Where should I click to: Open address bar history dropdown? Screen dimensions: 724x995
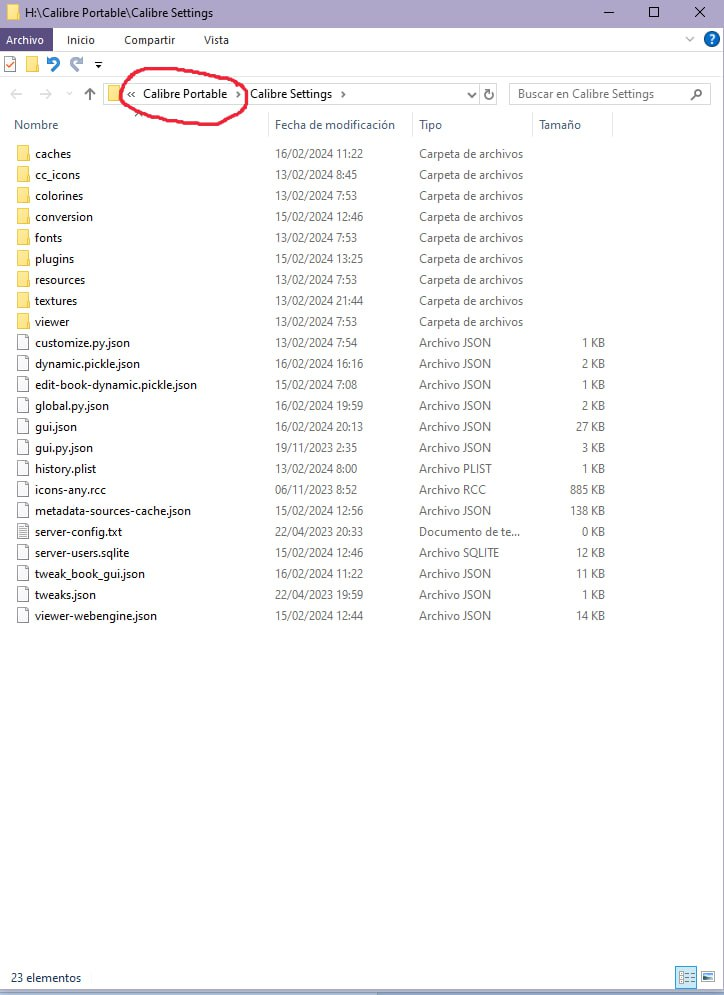(471, 95)
